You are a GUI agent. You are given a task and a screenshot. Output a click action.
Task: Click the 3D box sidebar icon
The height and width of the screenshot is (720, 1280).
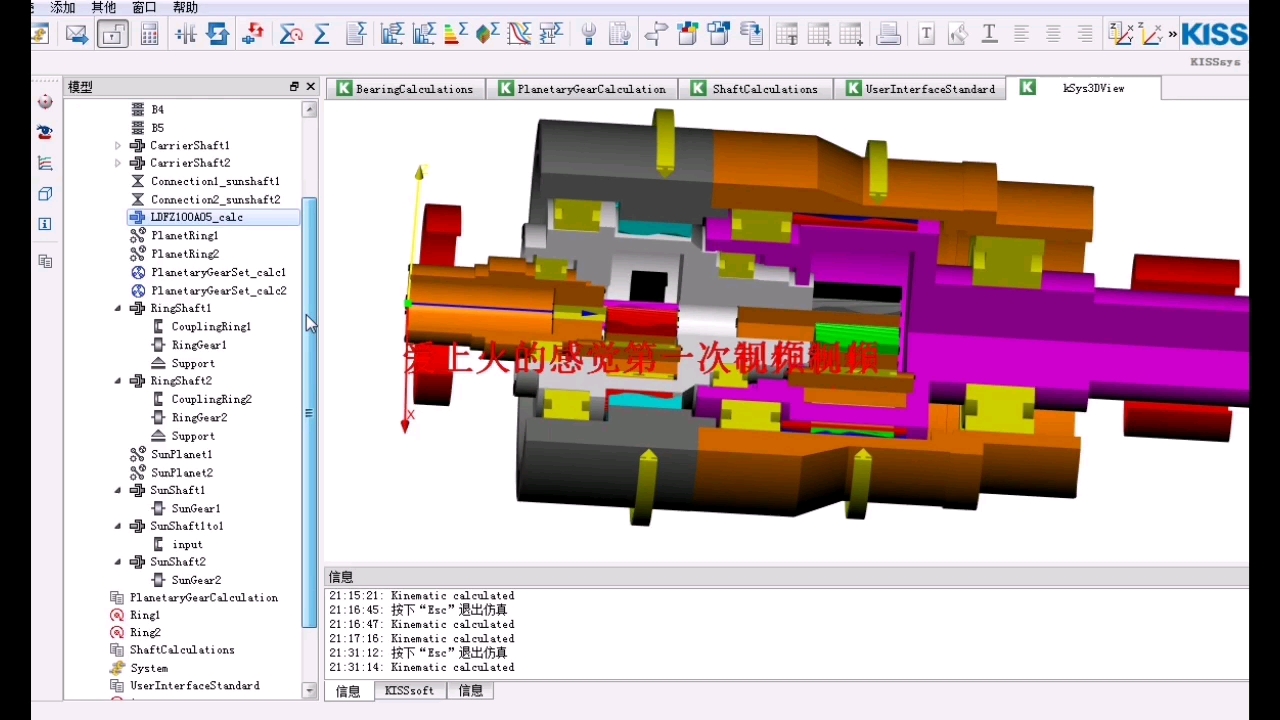tap(45, 194)
